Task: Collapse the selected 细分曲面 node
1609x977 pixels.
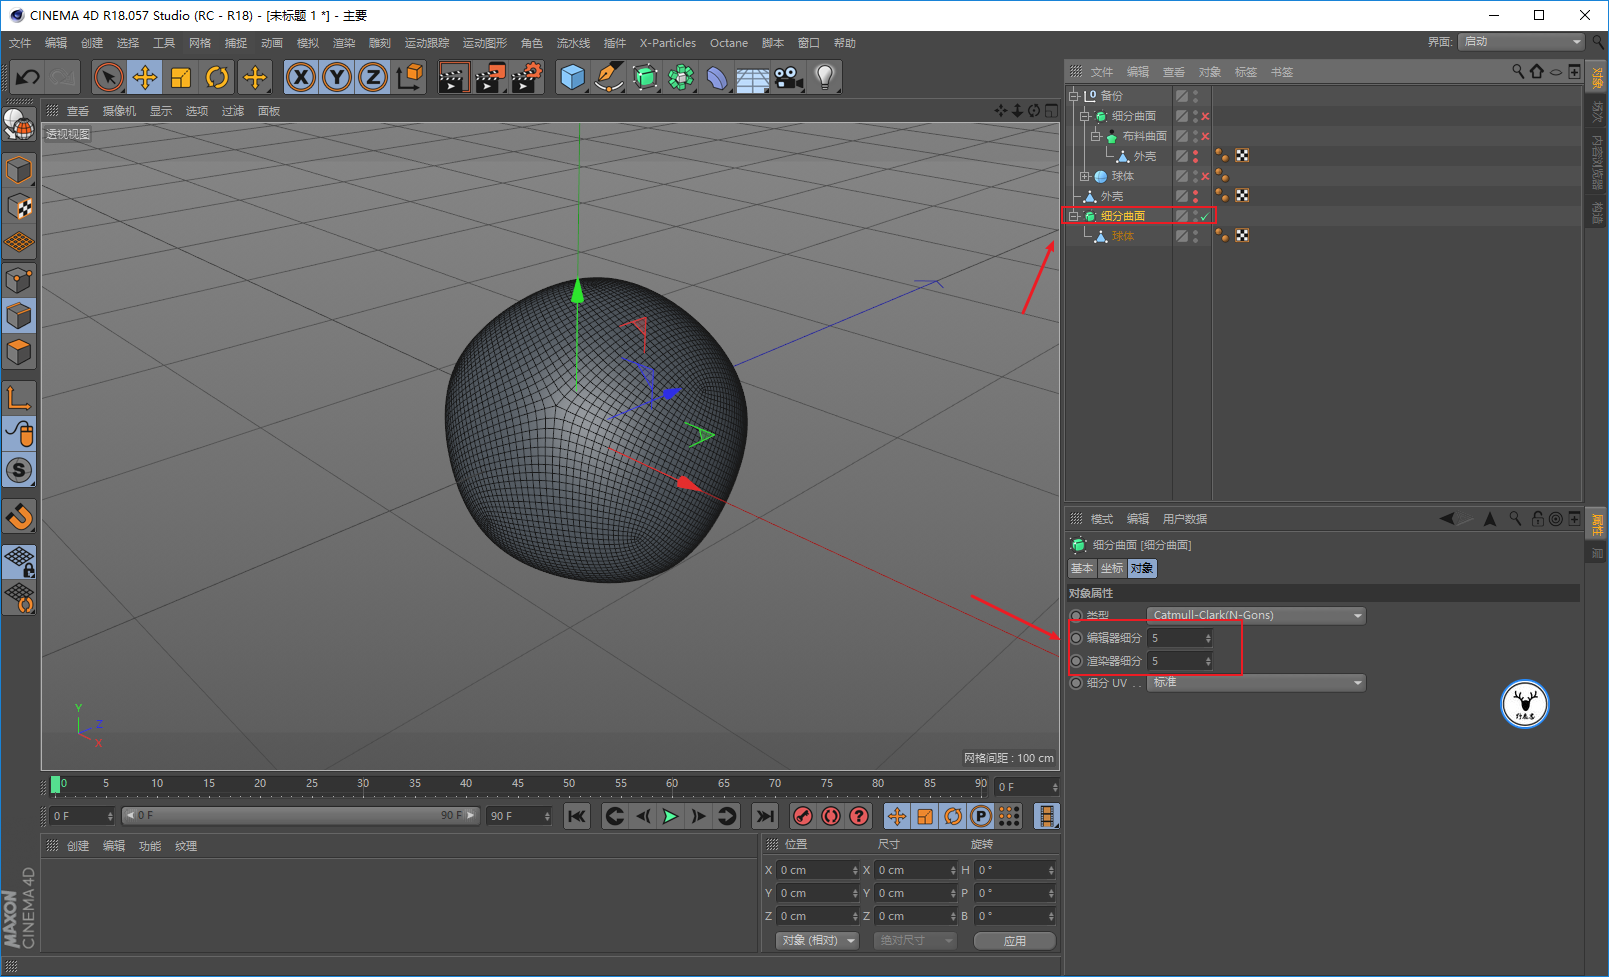Action: (1074, 216)
